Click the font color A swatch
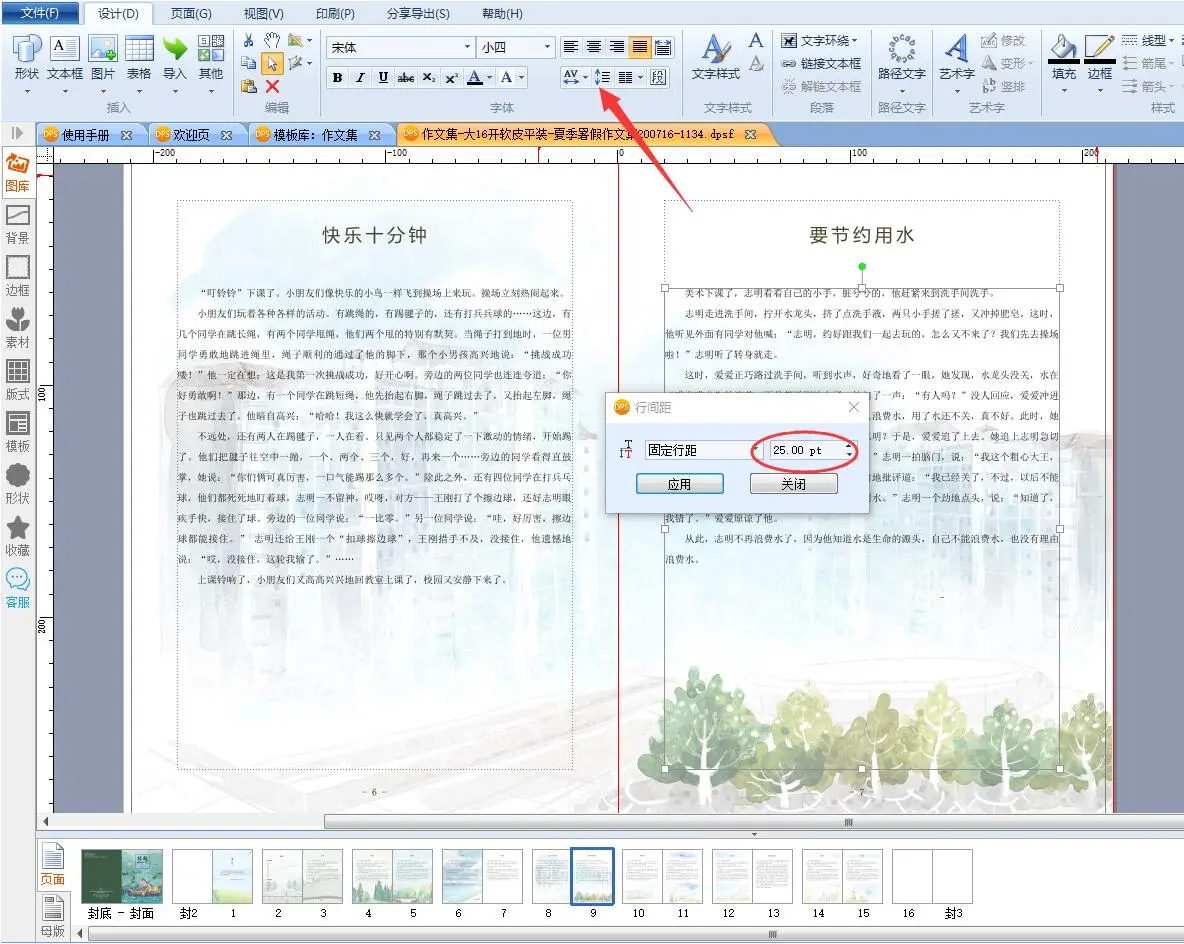This screenshot has height=944, width=1184. pyautogui.click(x=474, y=77)
